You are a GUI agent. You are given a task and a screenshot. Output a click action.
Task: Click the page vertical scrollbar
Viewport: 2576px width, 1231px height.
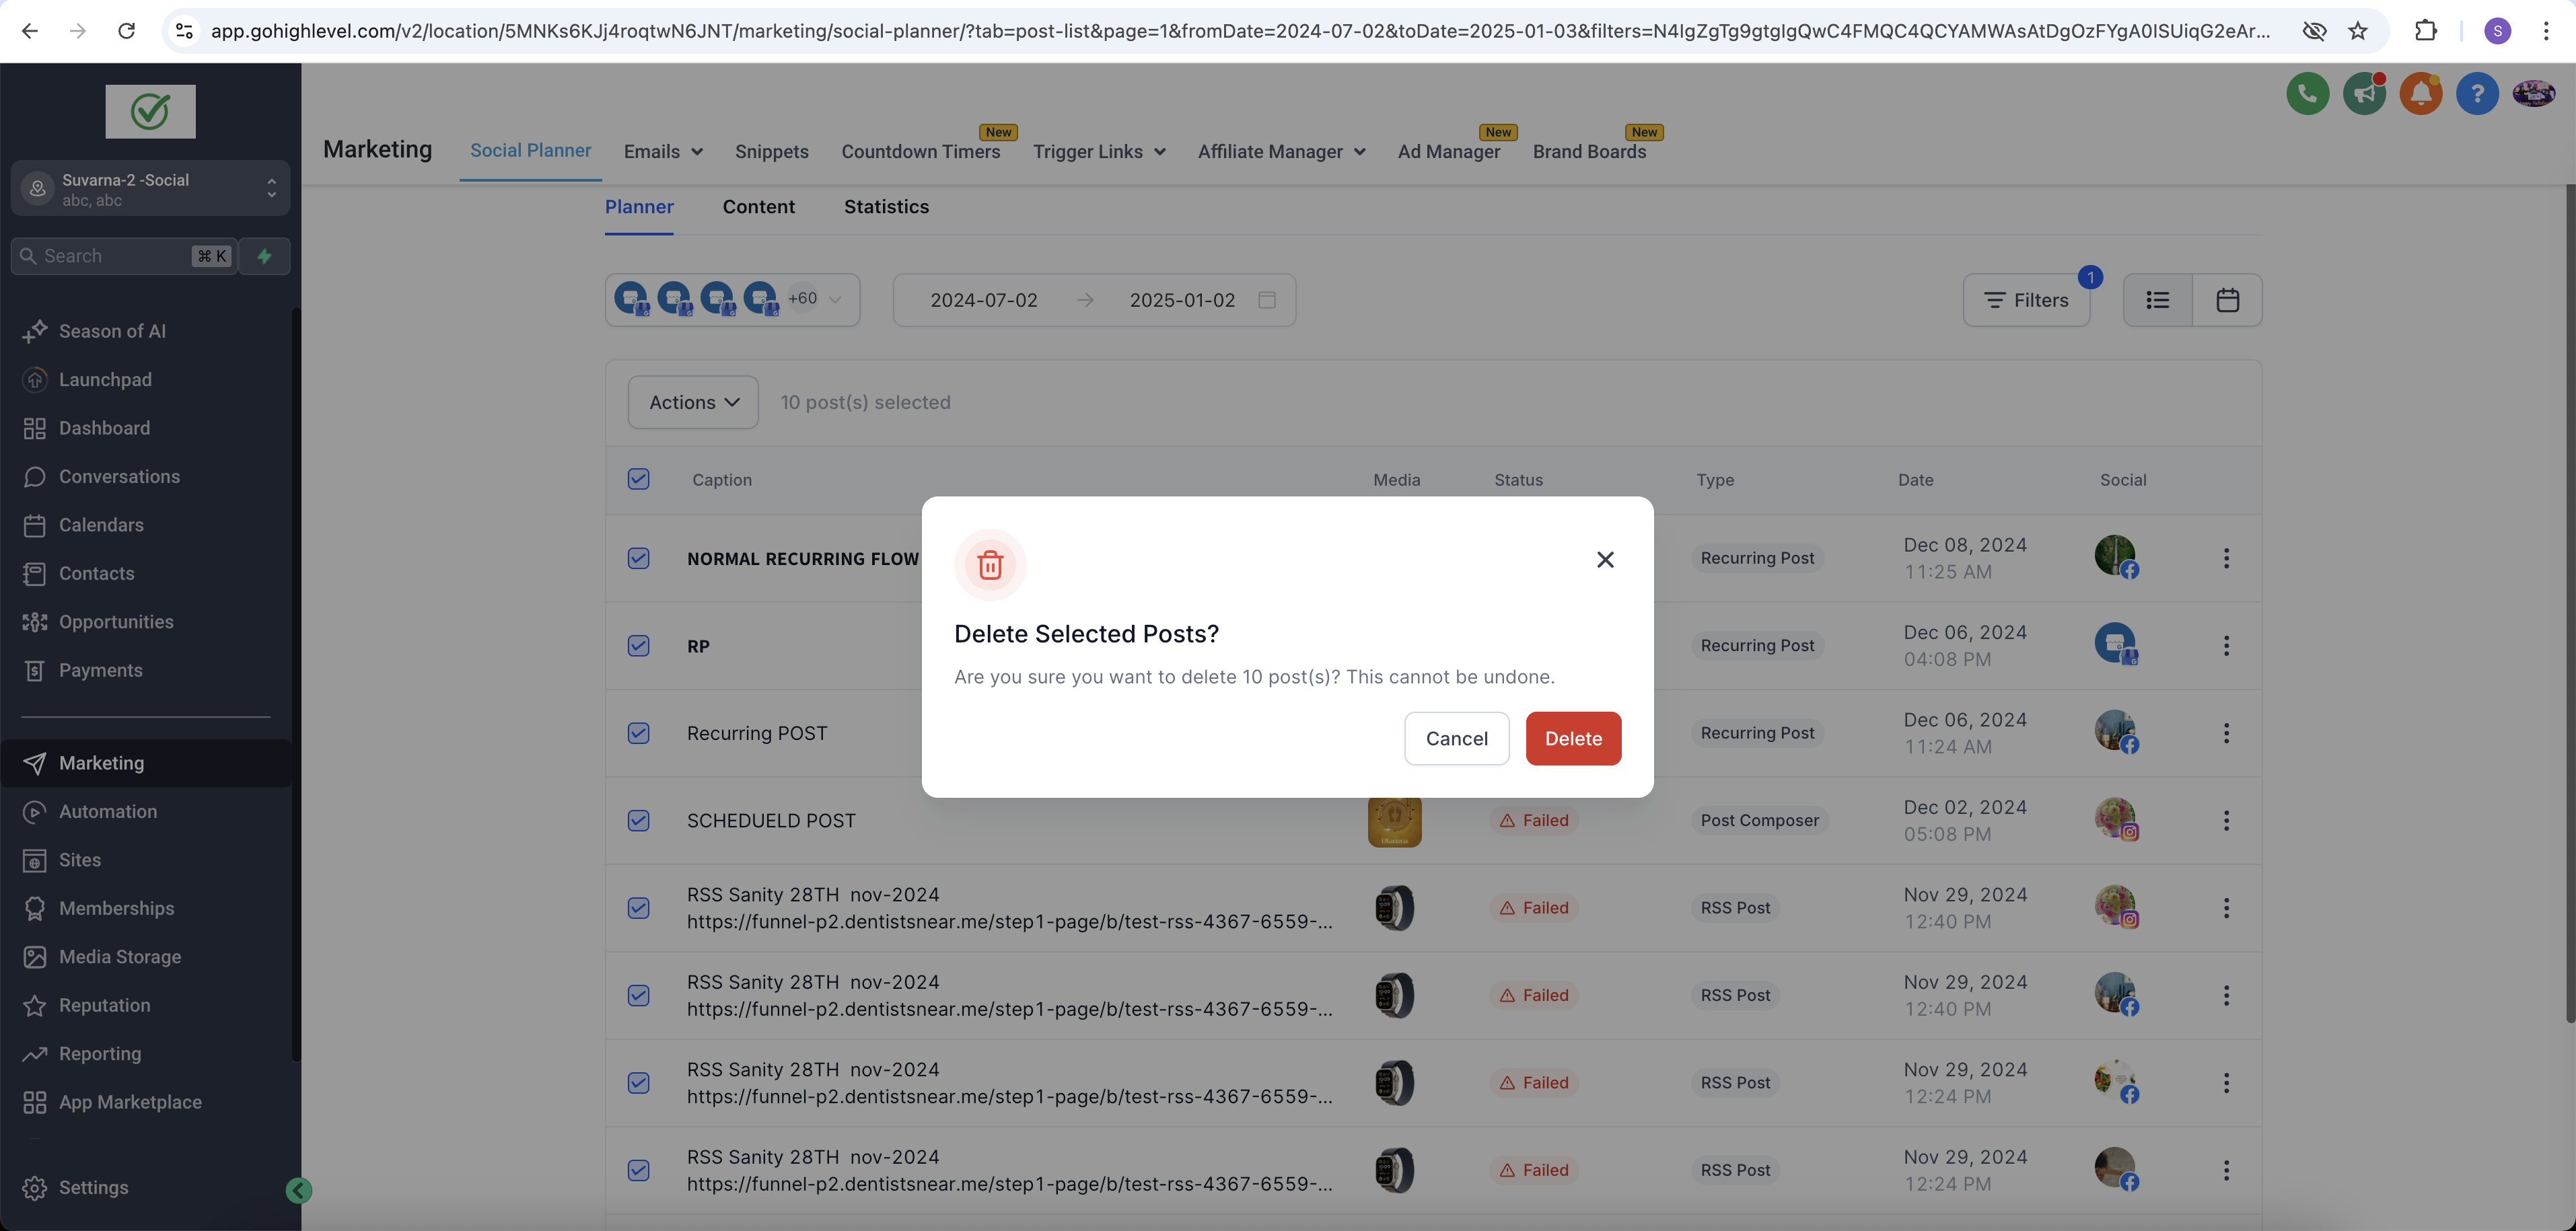point(2570,603)
